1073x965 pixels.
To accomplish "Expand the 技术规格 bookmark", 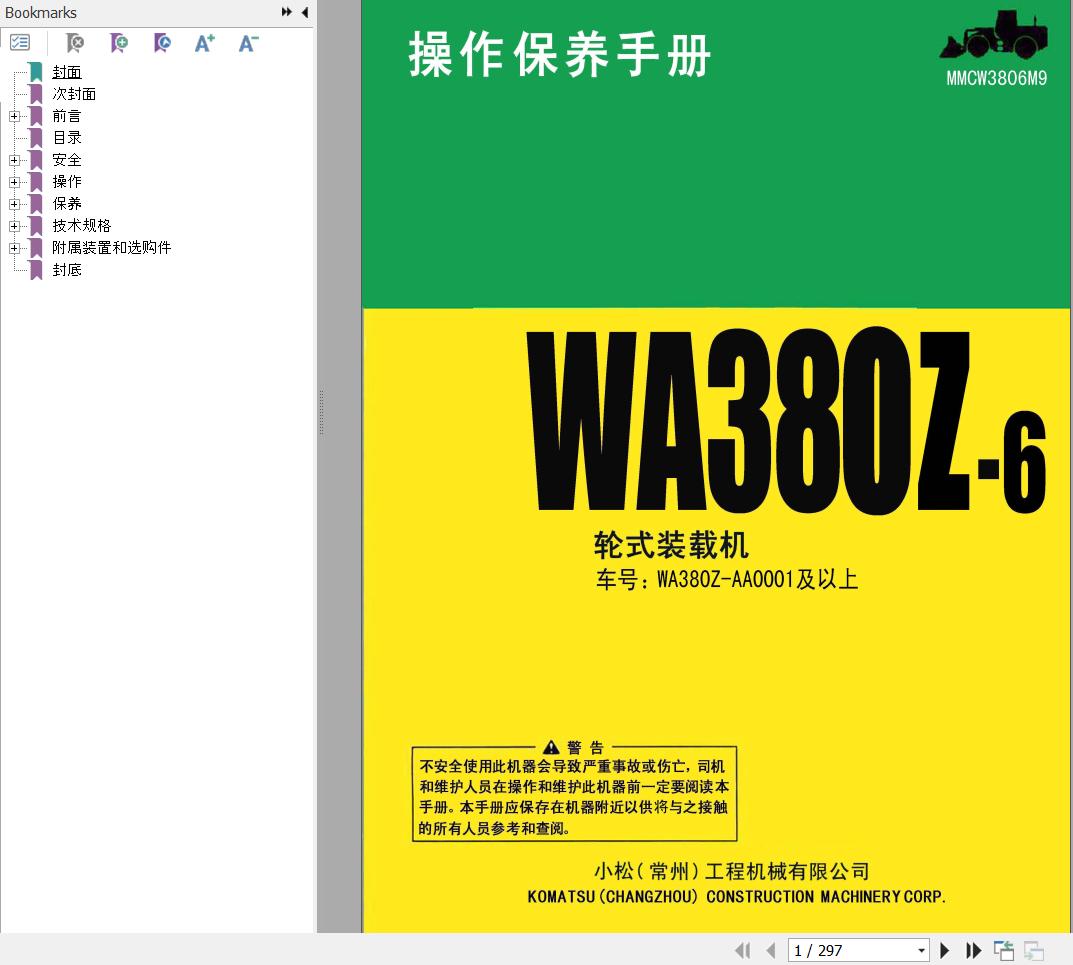I will tap(14, 226).
